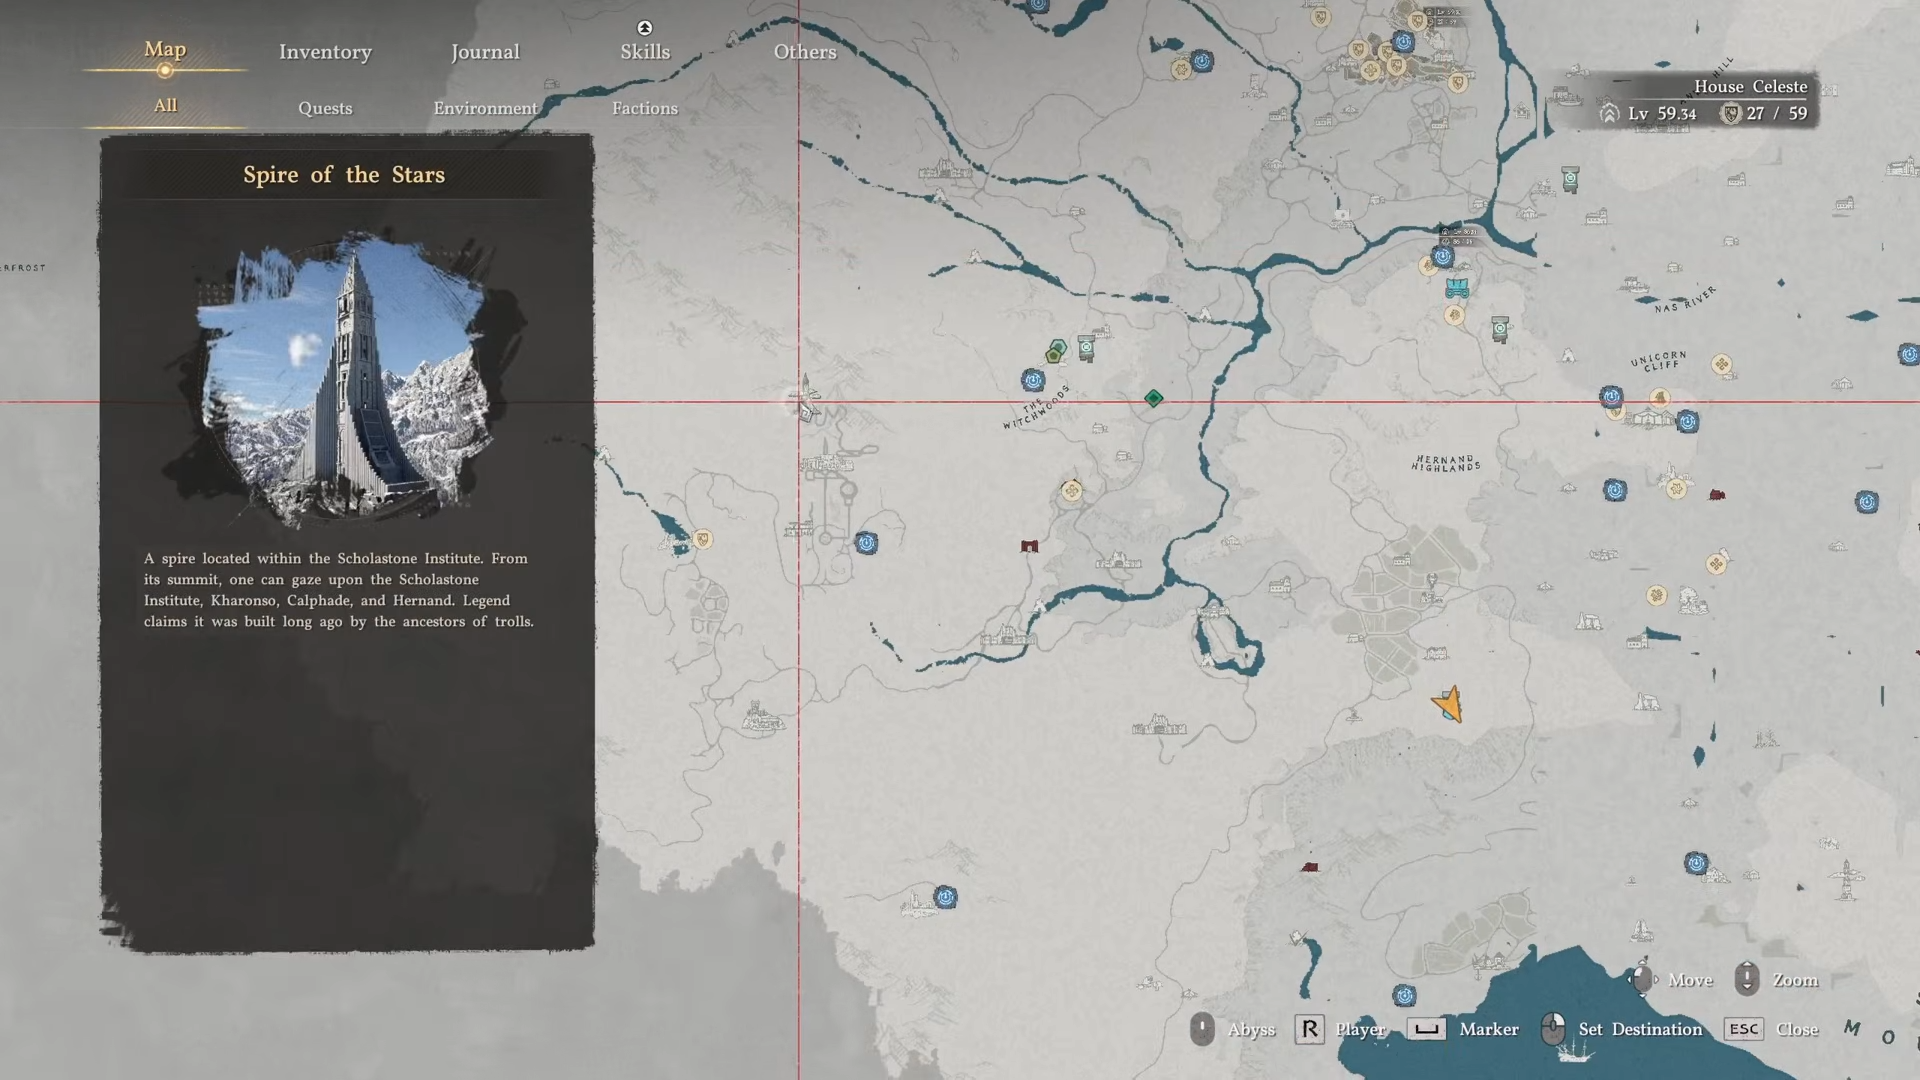Open the Skills tab
Viewport: 1920px width, 1080px height.
point(645,52)
